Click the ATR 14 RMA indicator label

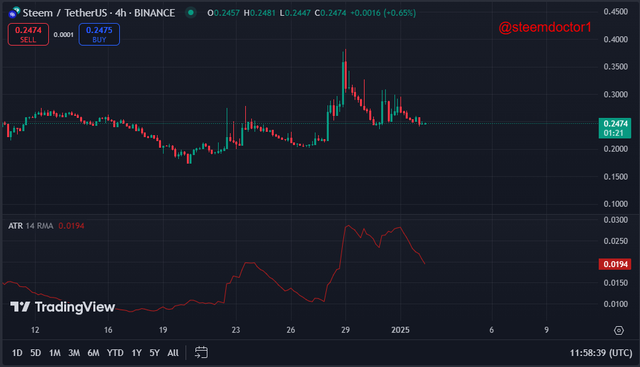31,226
